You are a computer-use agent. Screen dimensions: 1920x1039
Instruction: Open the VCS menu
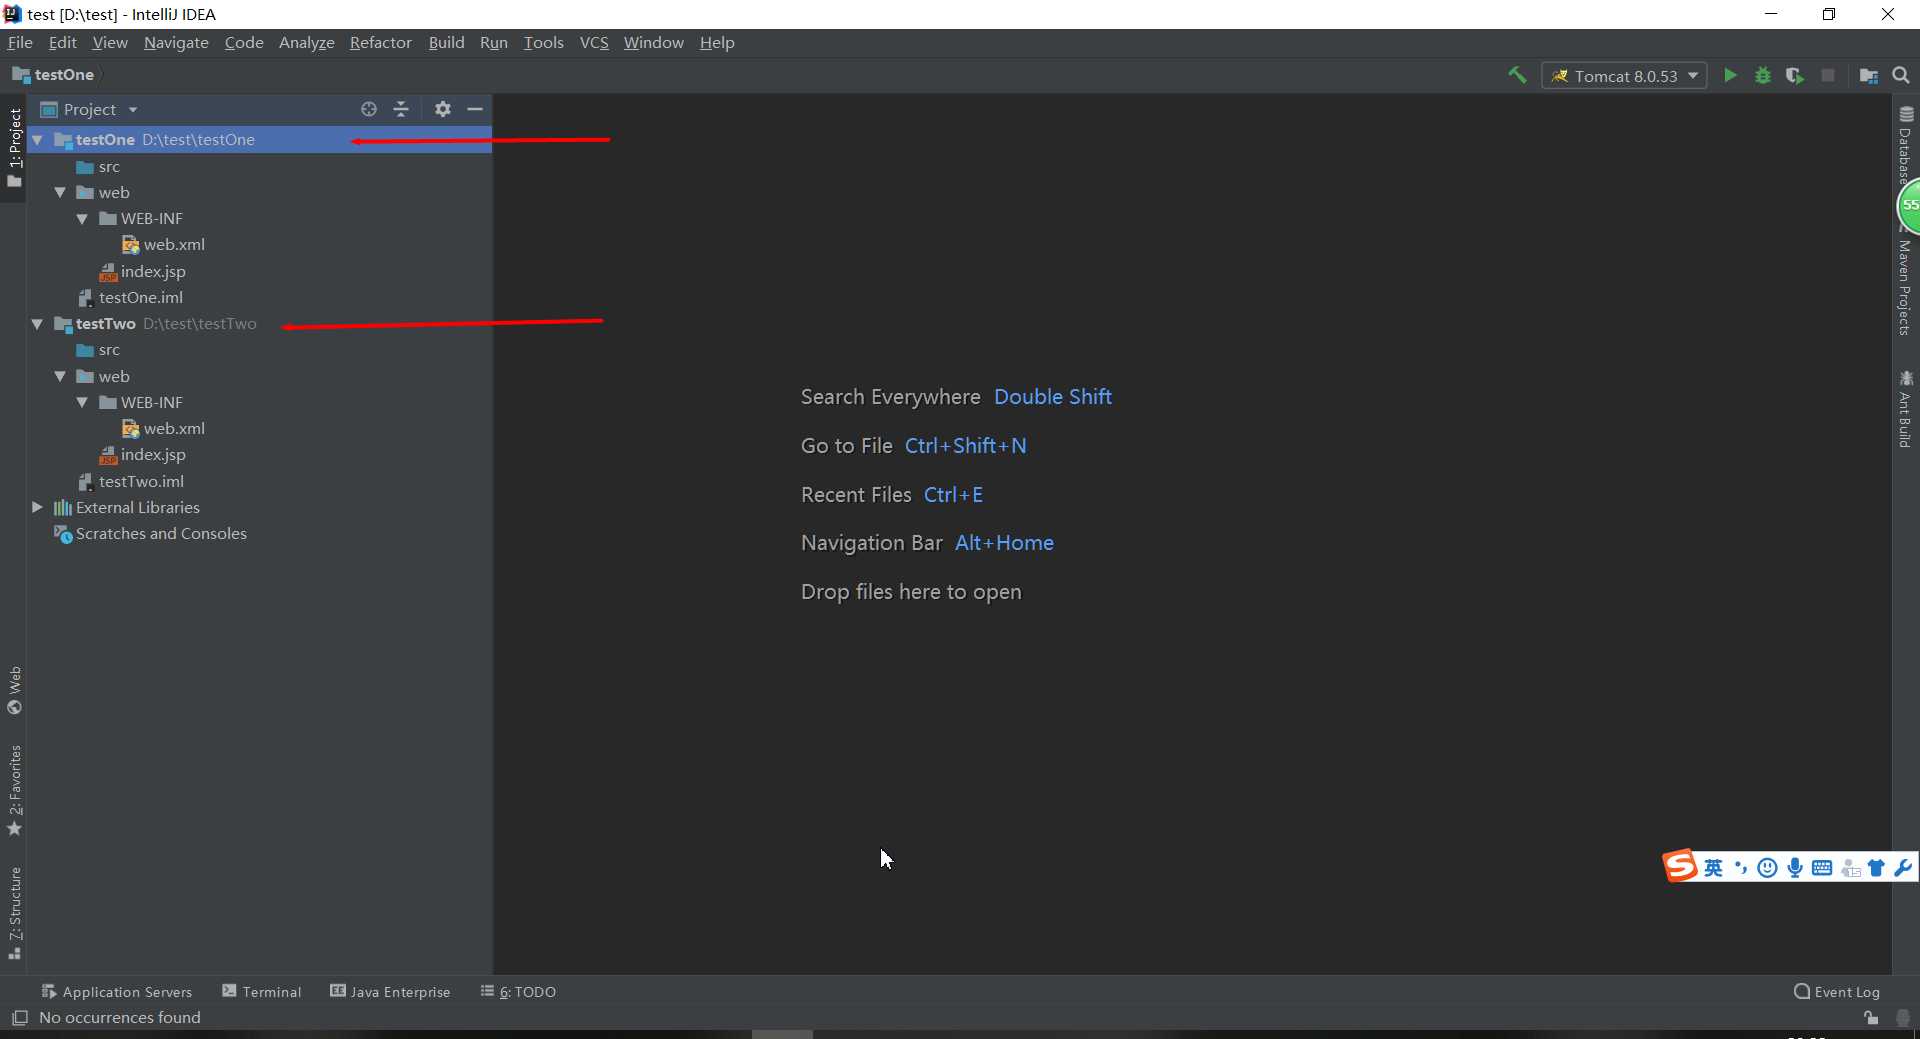pyautogui.click(x=594, y=42)
